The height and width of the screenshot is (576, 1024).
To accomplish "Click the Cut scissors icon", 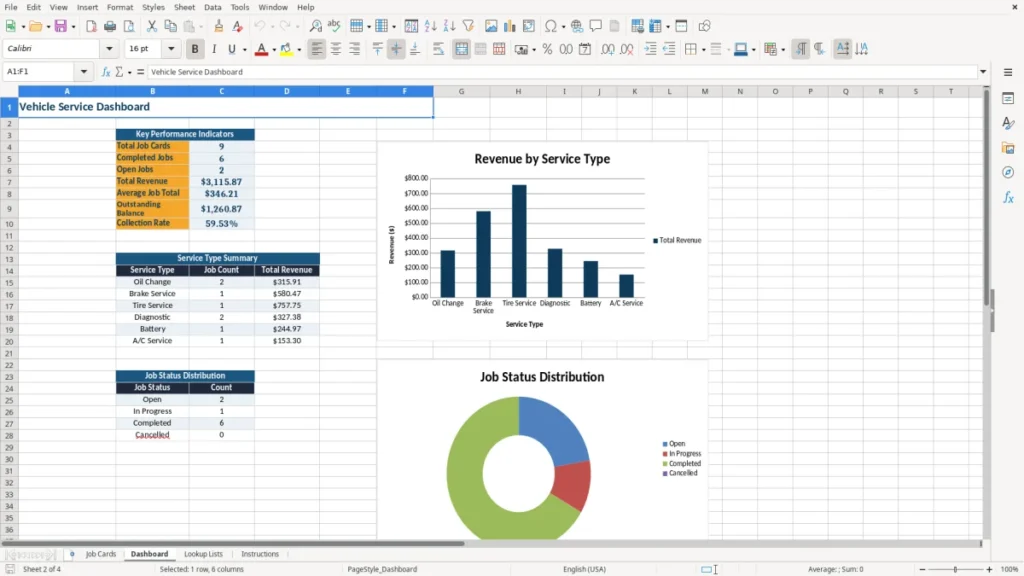I will (x=152, y=26).
